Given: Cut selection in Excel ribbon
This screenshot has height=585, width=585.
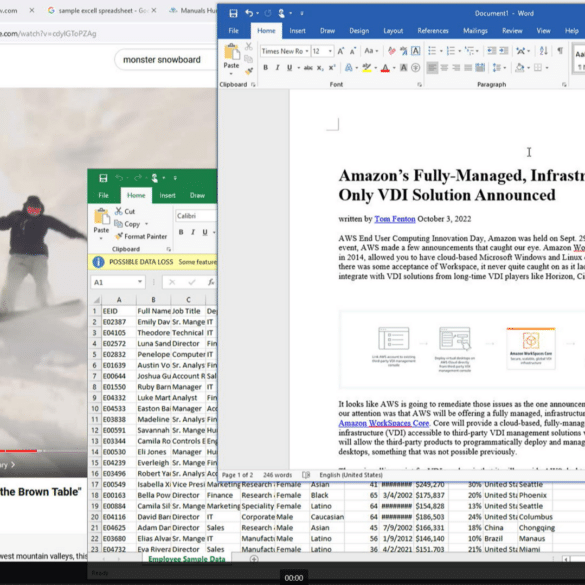Looking at the screenshot, I should click(125, 211).
